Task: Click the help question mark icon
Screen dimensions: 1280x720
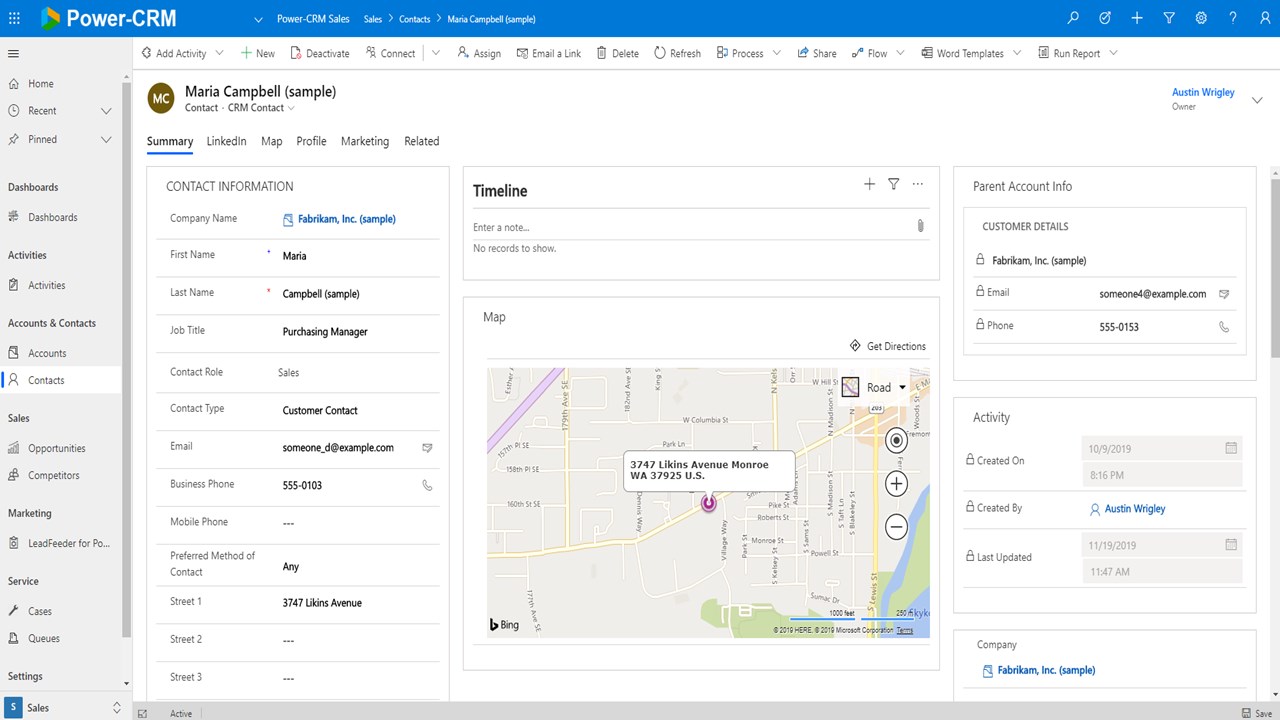Action: pyautogui.click(x=1233, y=18)
